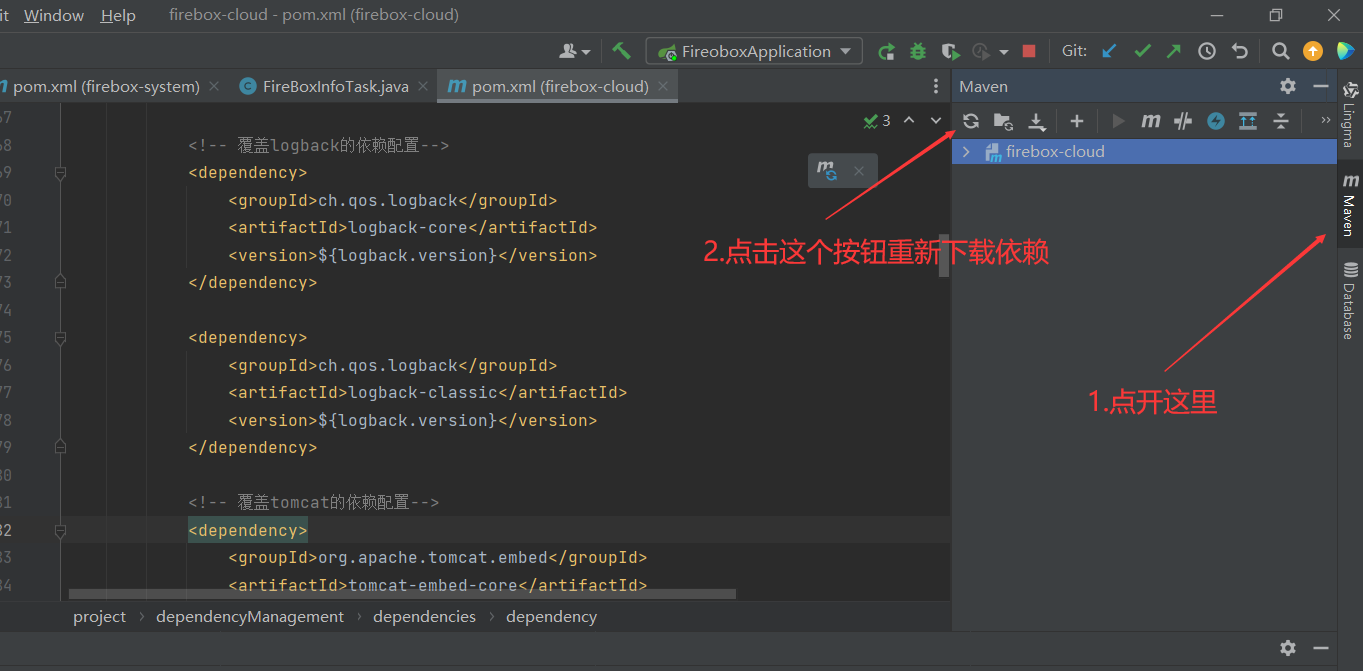Click logback-core closing dependency fold marker

(60, 283)
